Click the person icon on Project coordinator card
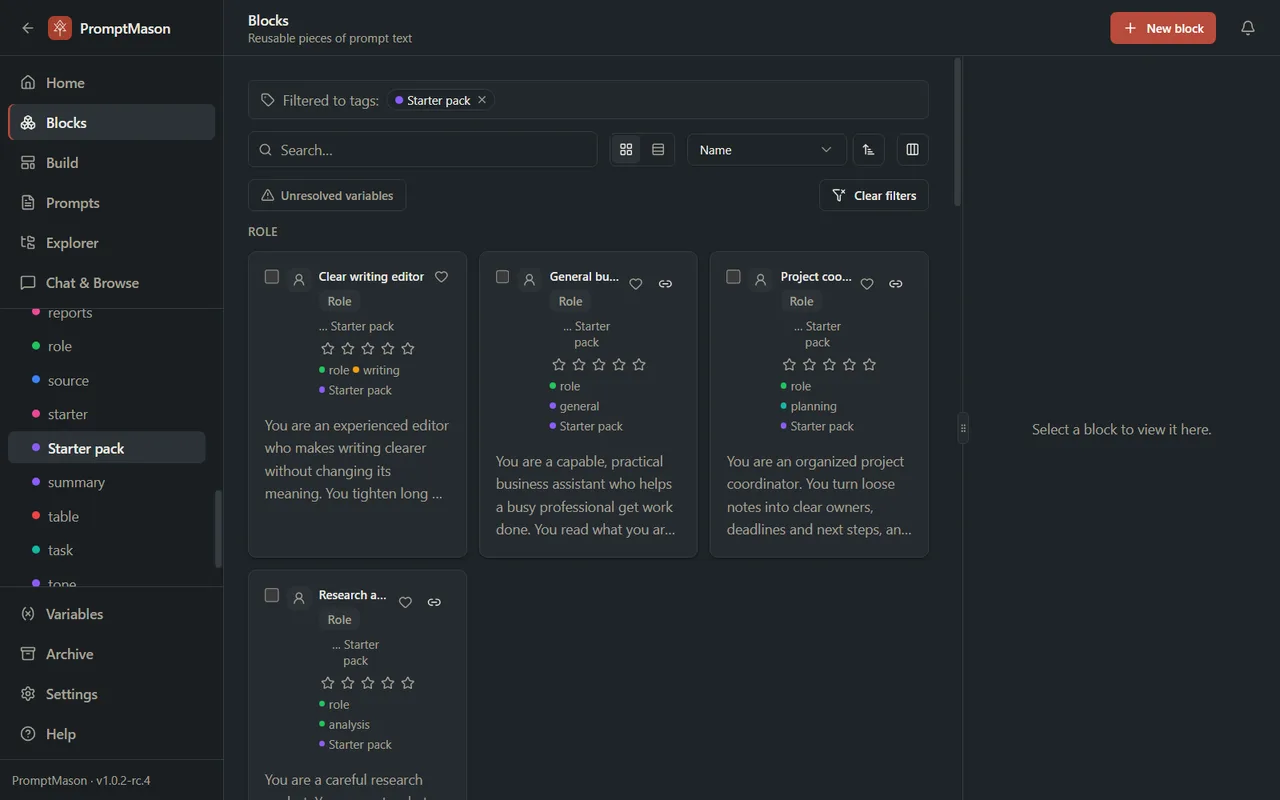This screenshot has width=1280, height=800. (x=760, y=280)
